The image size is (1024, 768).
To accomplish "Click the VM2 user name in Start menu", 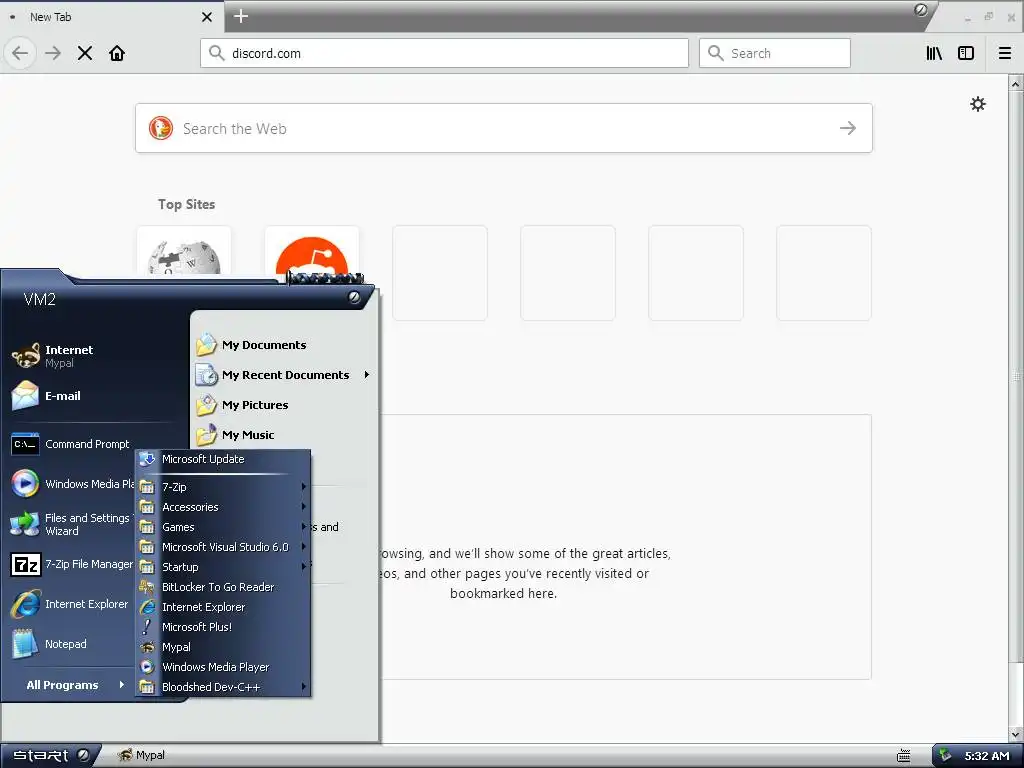I will (40, 300).
